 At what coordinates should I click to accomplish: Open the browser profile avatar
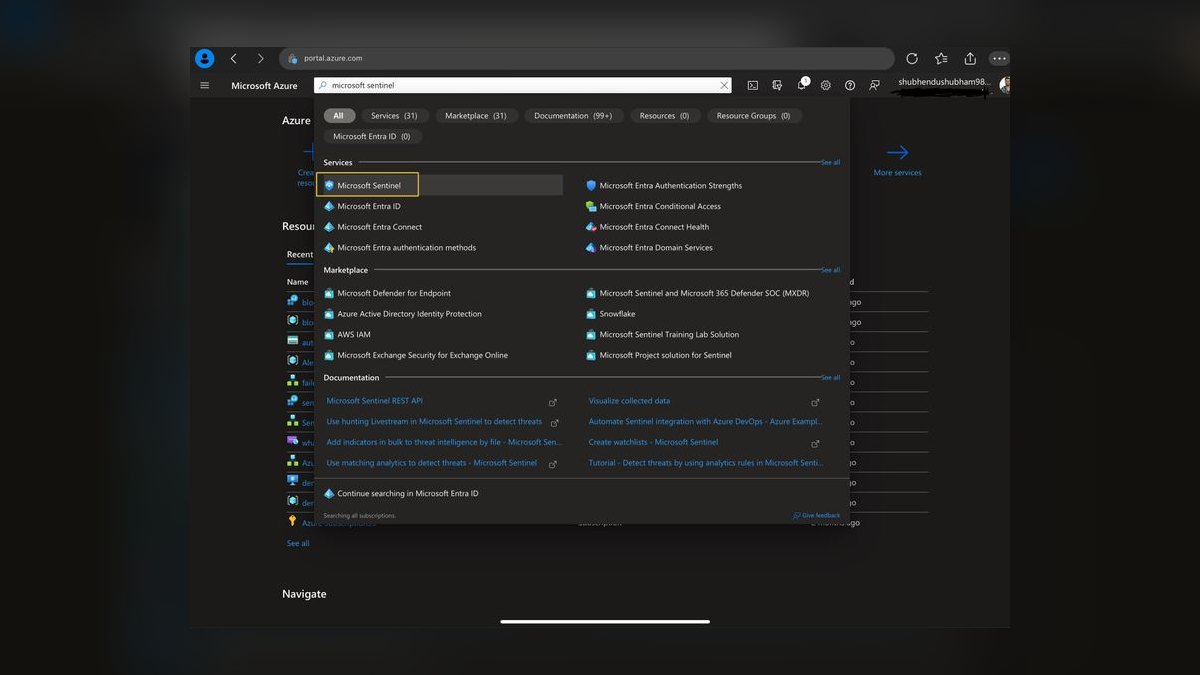(x=205, y=58)
